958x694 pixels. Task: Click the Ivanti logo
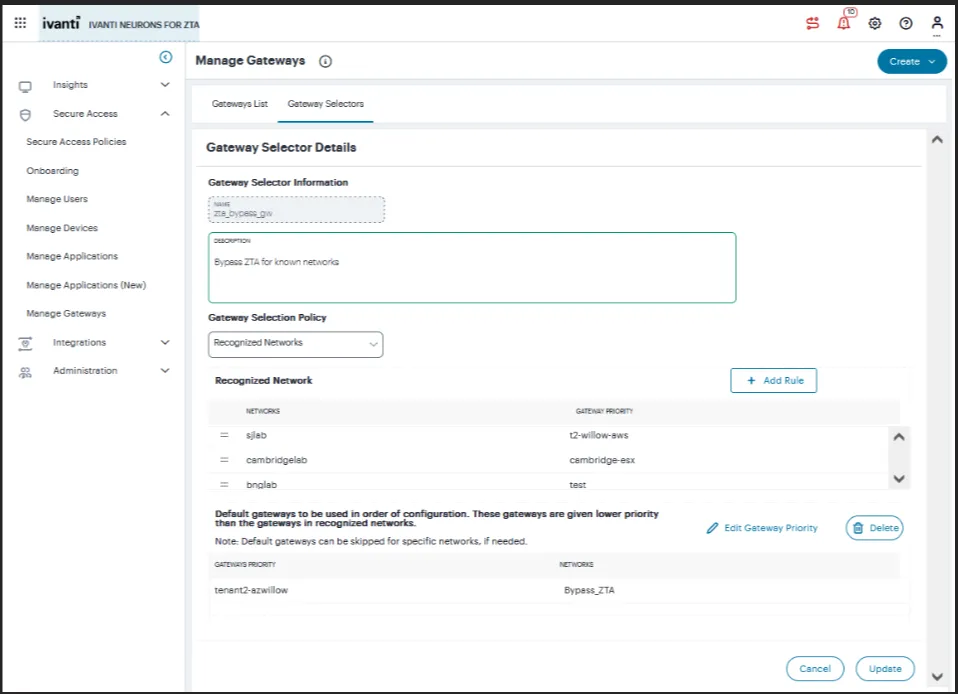click(x=60, y=23)
